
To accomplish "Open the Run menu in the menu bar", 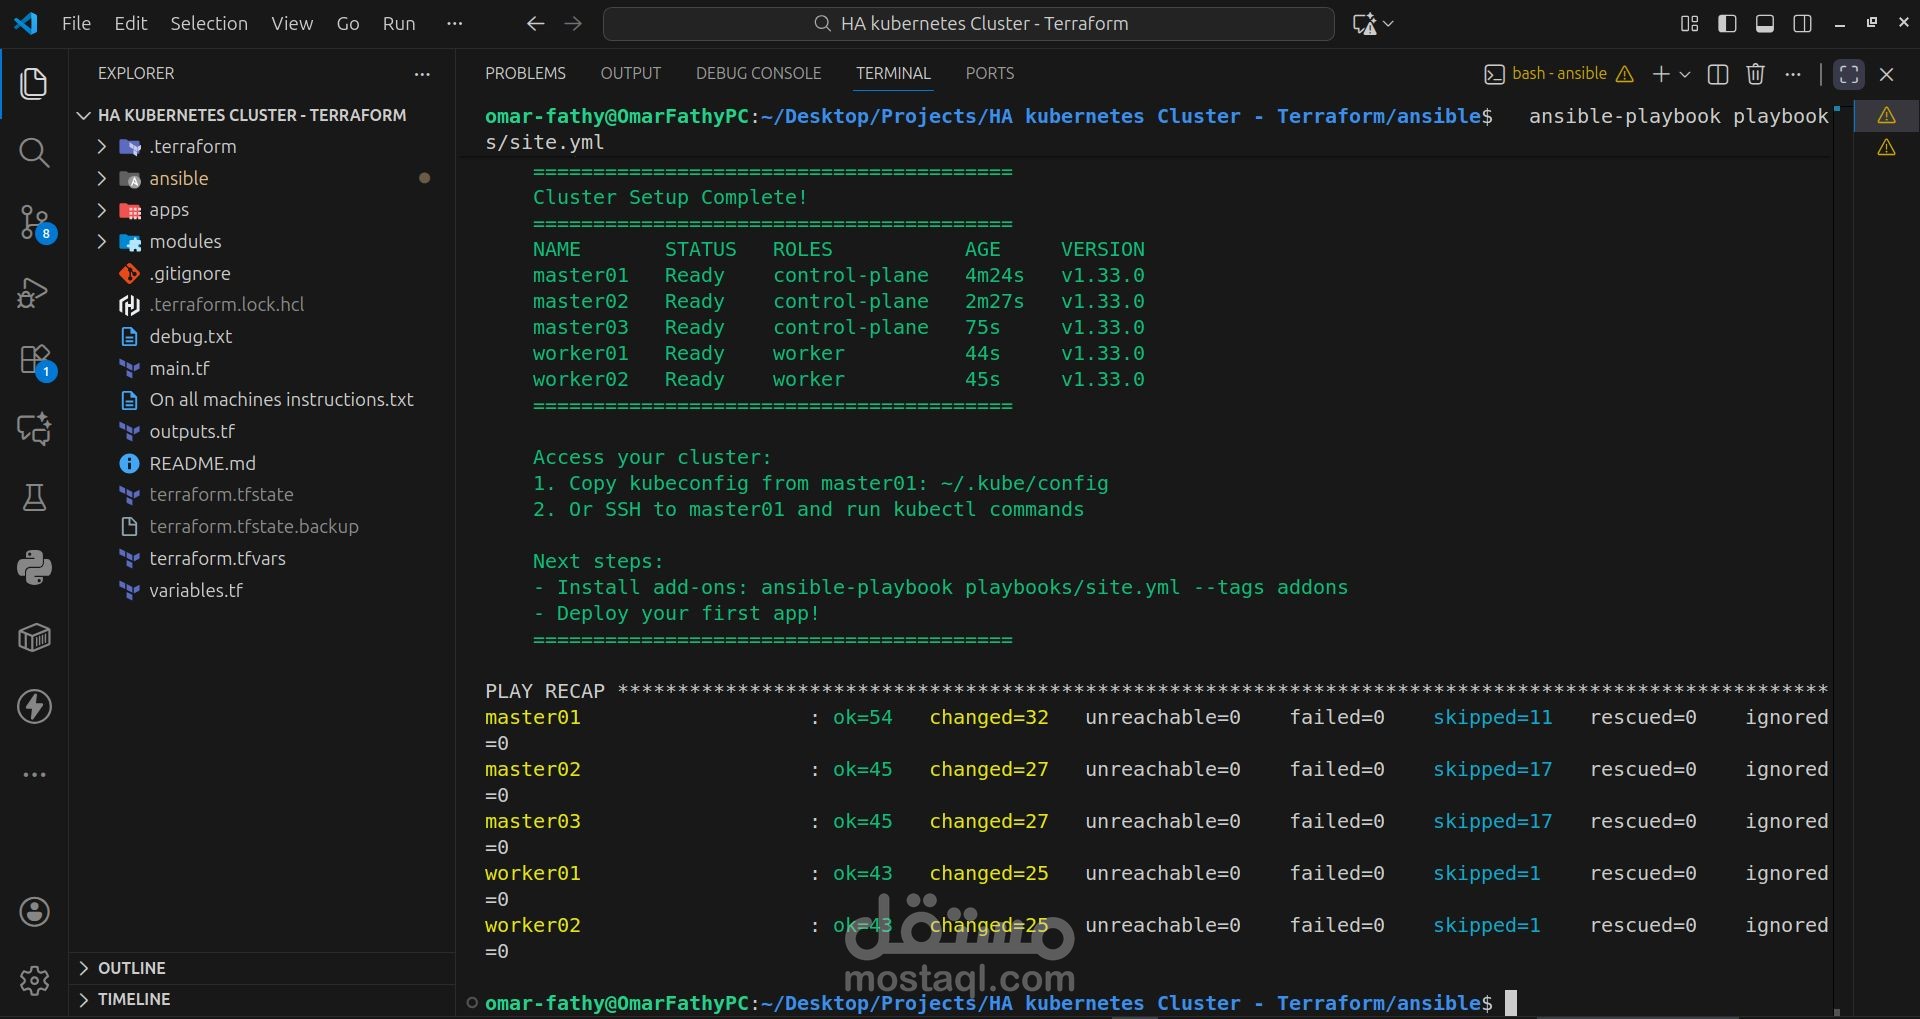I will point(399,23).
